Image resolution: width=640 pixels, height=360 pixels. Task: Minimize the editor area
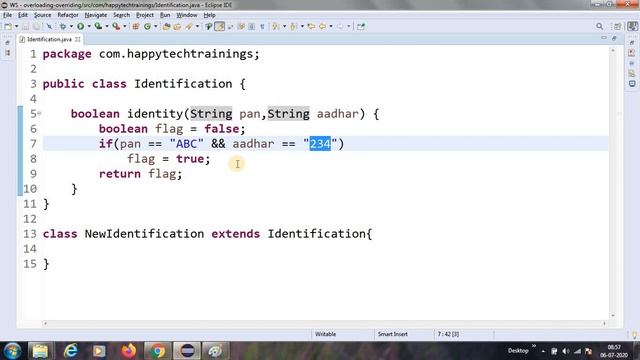[x=604, y=38]
